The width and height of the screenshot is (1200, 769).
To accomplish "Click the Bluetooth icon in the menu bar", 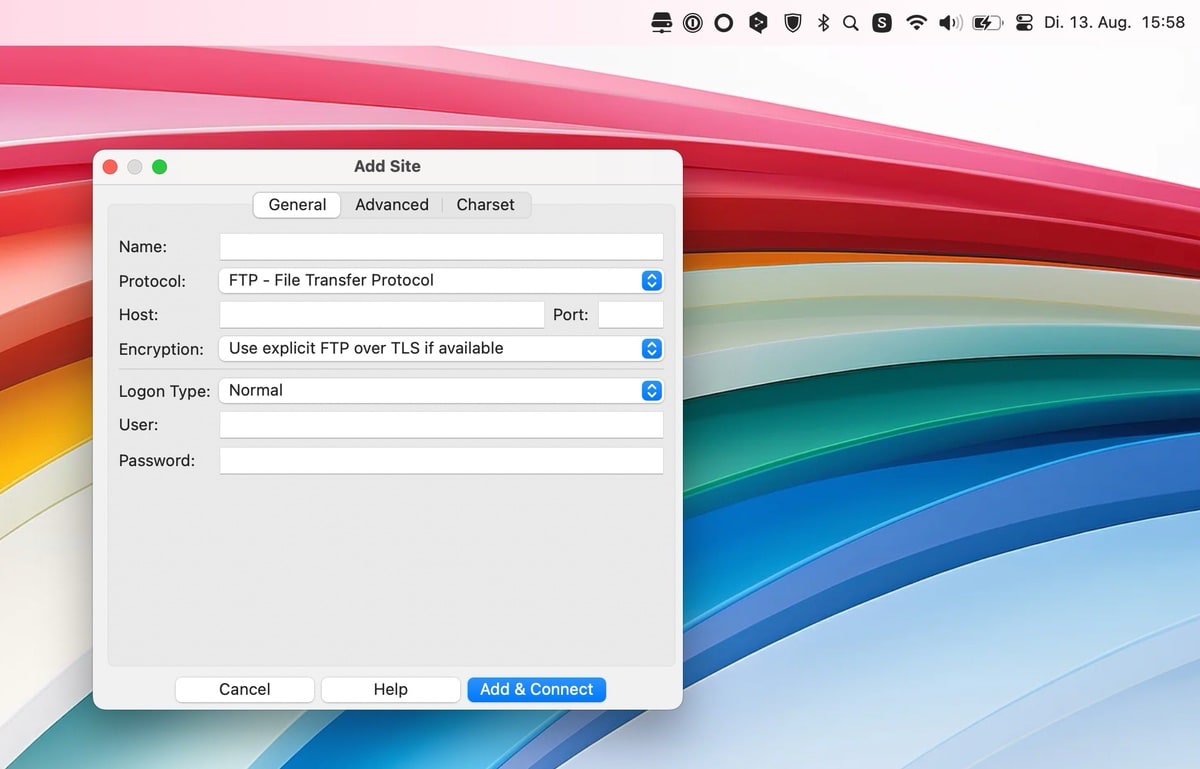I will pos(822,22).
